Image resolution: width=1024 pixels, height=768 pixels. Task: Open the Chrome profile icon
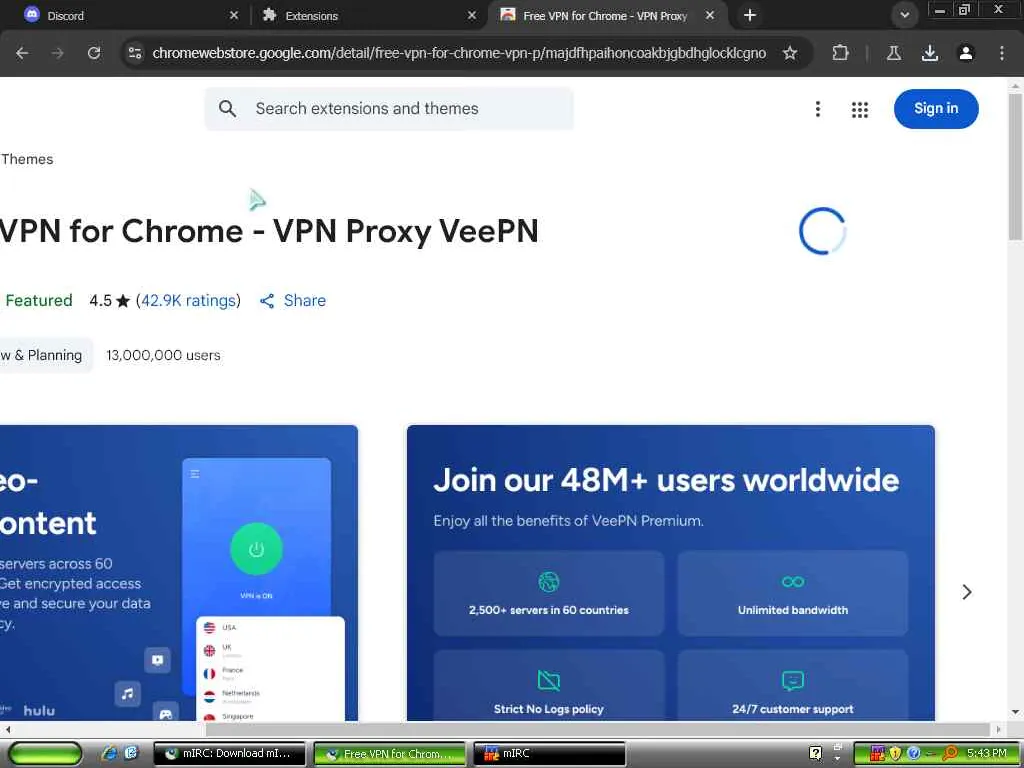[x=966, y=53]
